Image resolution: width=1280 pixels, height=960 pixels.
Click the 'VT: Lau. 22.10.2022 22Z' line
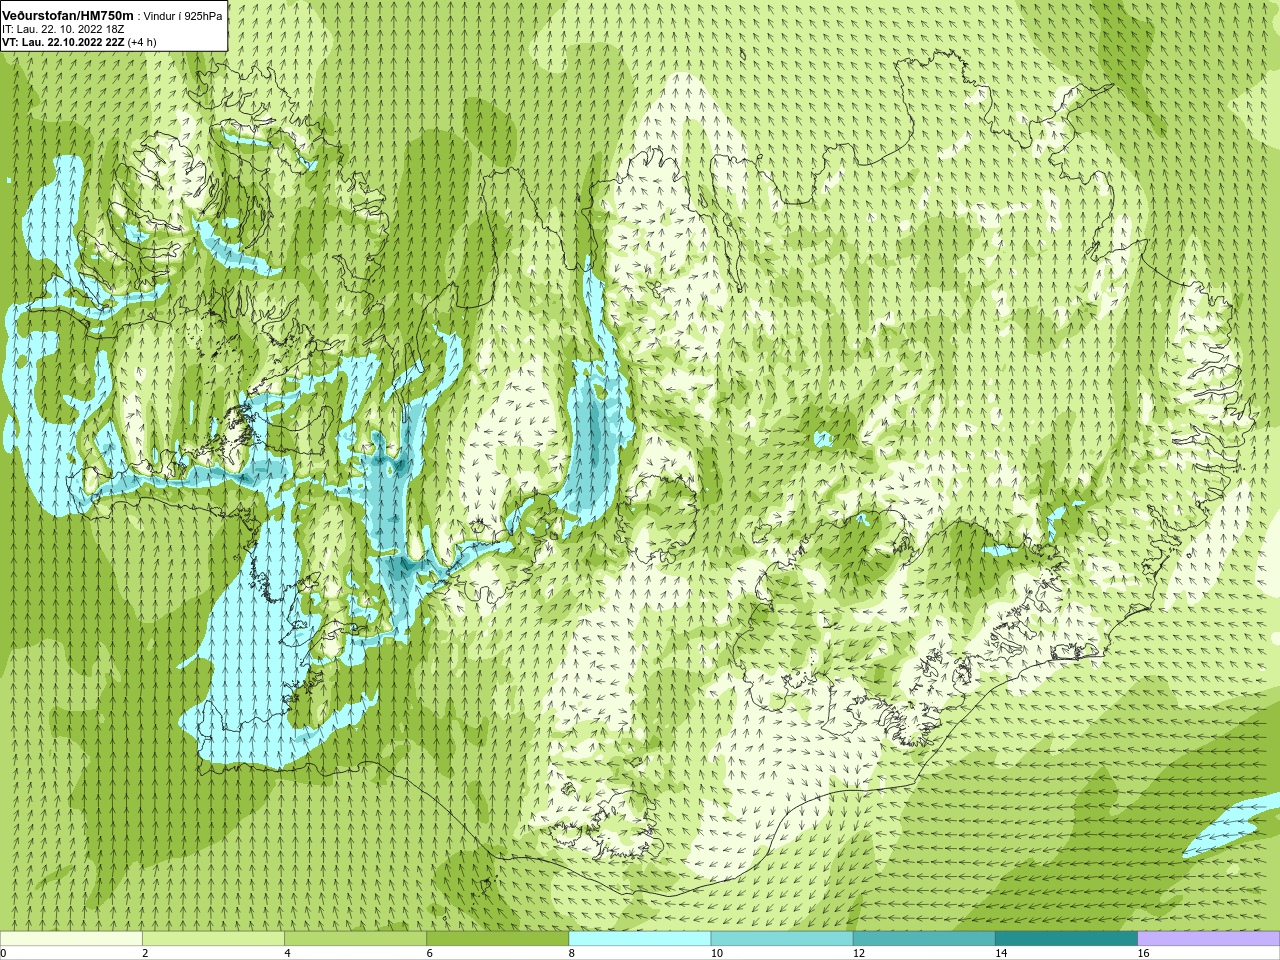tap(63, 42)
